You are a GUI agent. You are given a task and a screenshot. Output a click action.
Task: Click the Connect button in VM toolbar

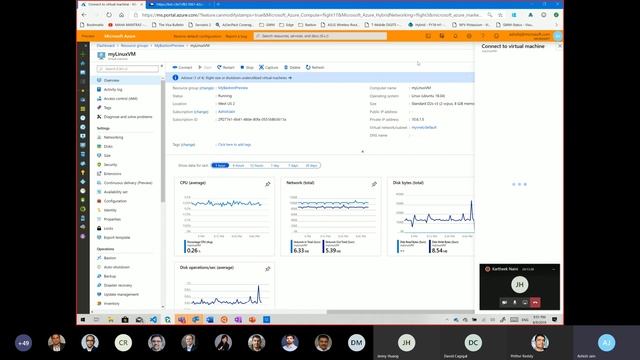(x=182, y=67)
